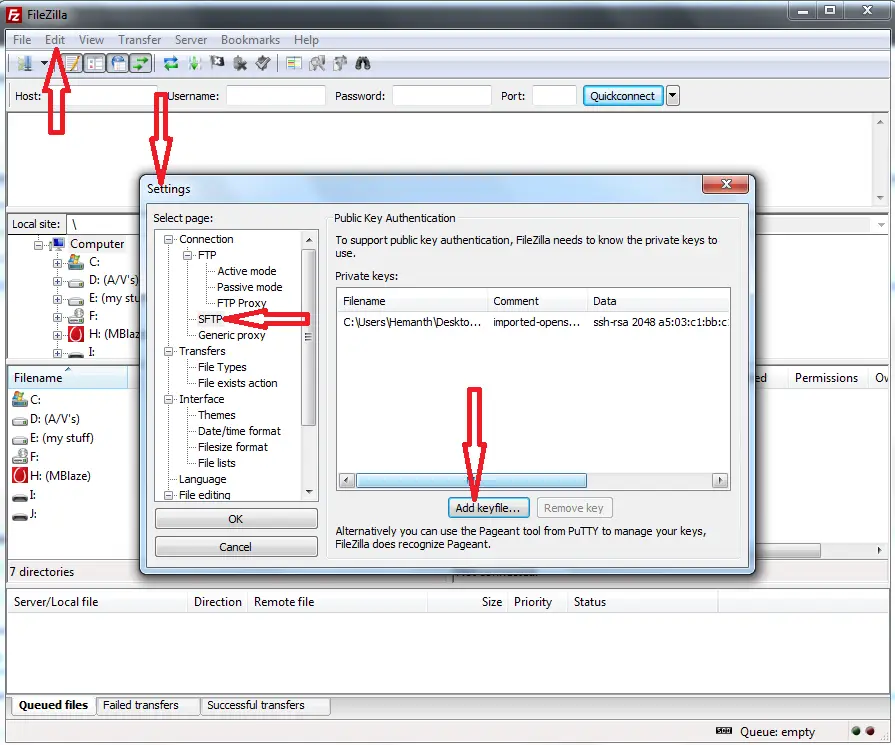This screenshot has width=895, height=745.
Task: Focus the Username input field
Action: tap(276, 96)
